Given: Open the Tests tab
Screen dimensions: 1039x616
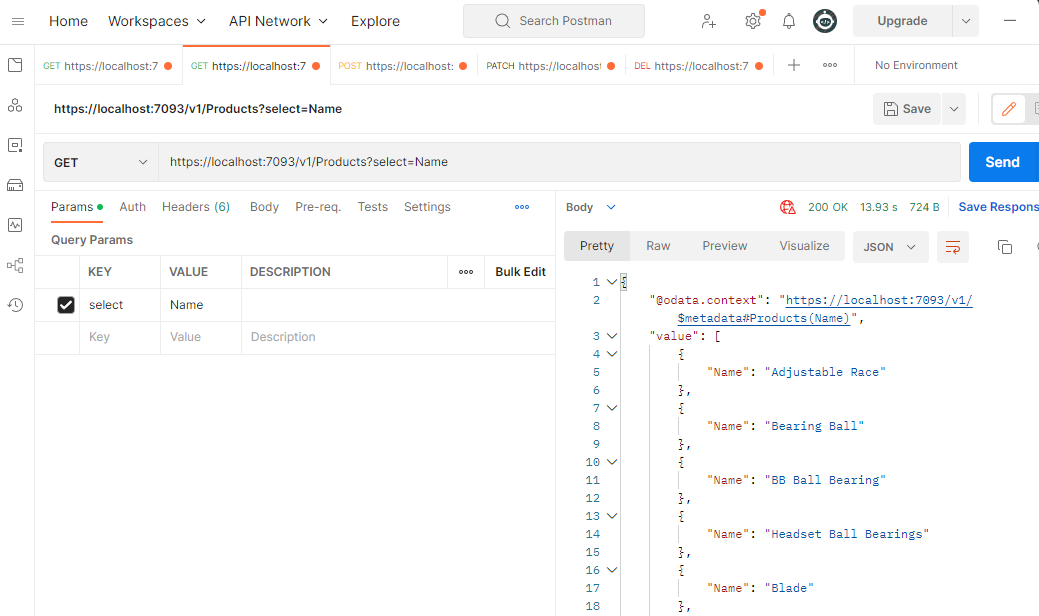Looking at the screenshot, I should click(372, 207).
